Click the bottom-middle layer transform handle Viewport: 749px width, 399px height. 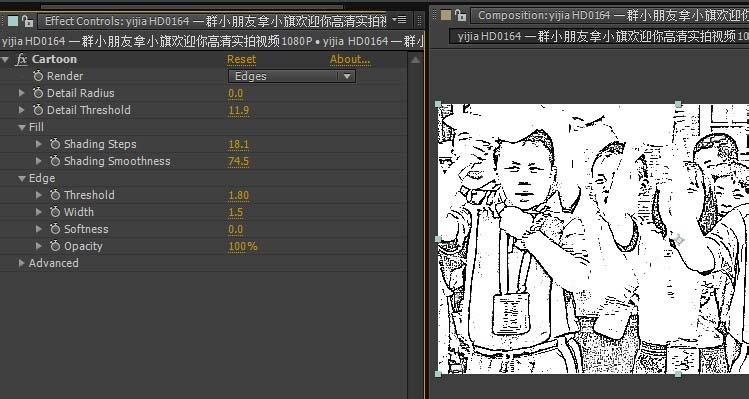(x=678, y=374)
